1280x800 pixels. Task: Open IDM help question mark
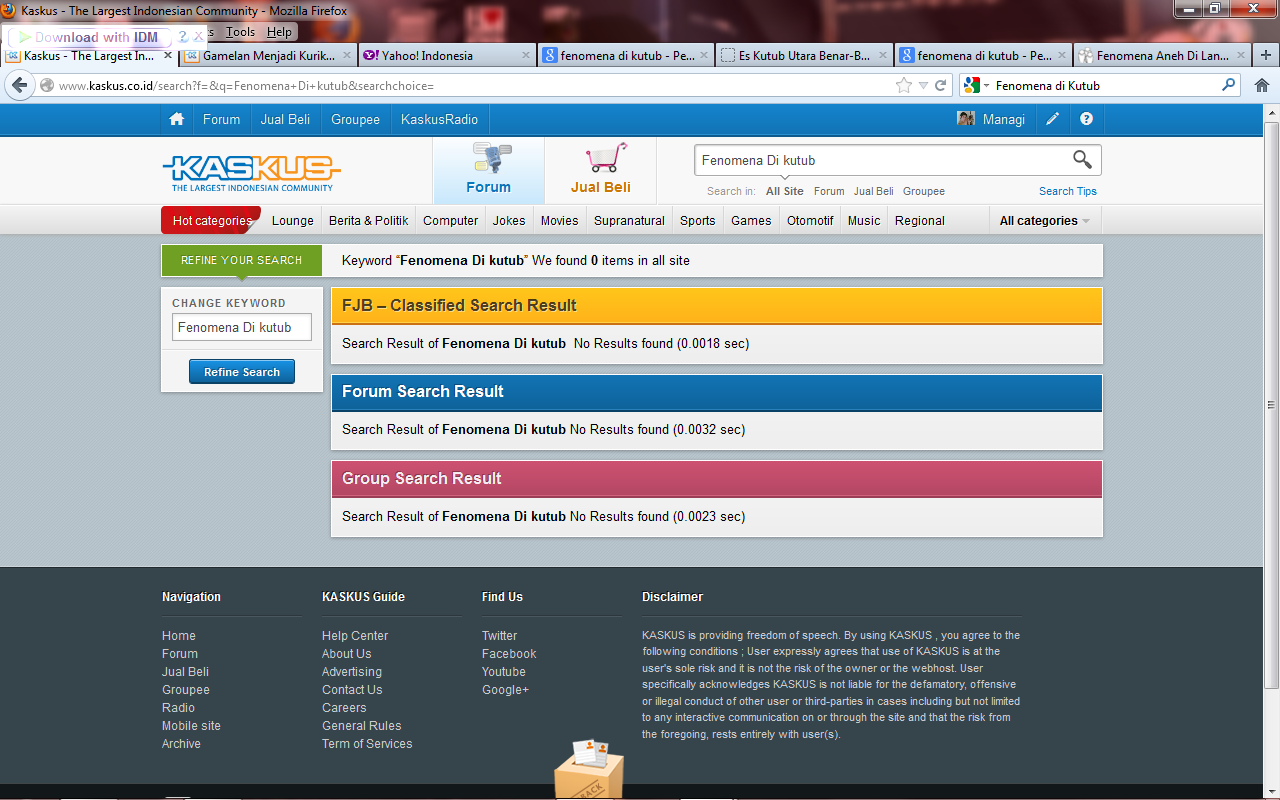point(183,36)
